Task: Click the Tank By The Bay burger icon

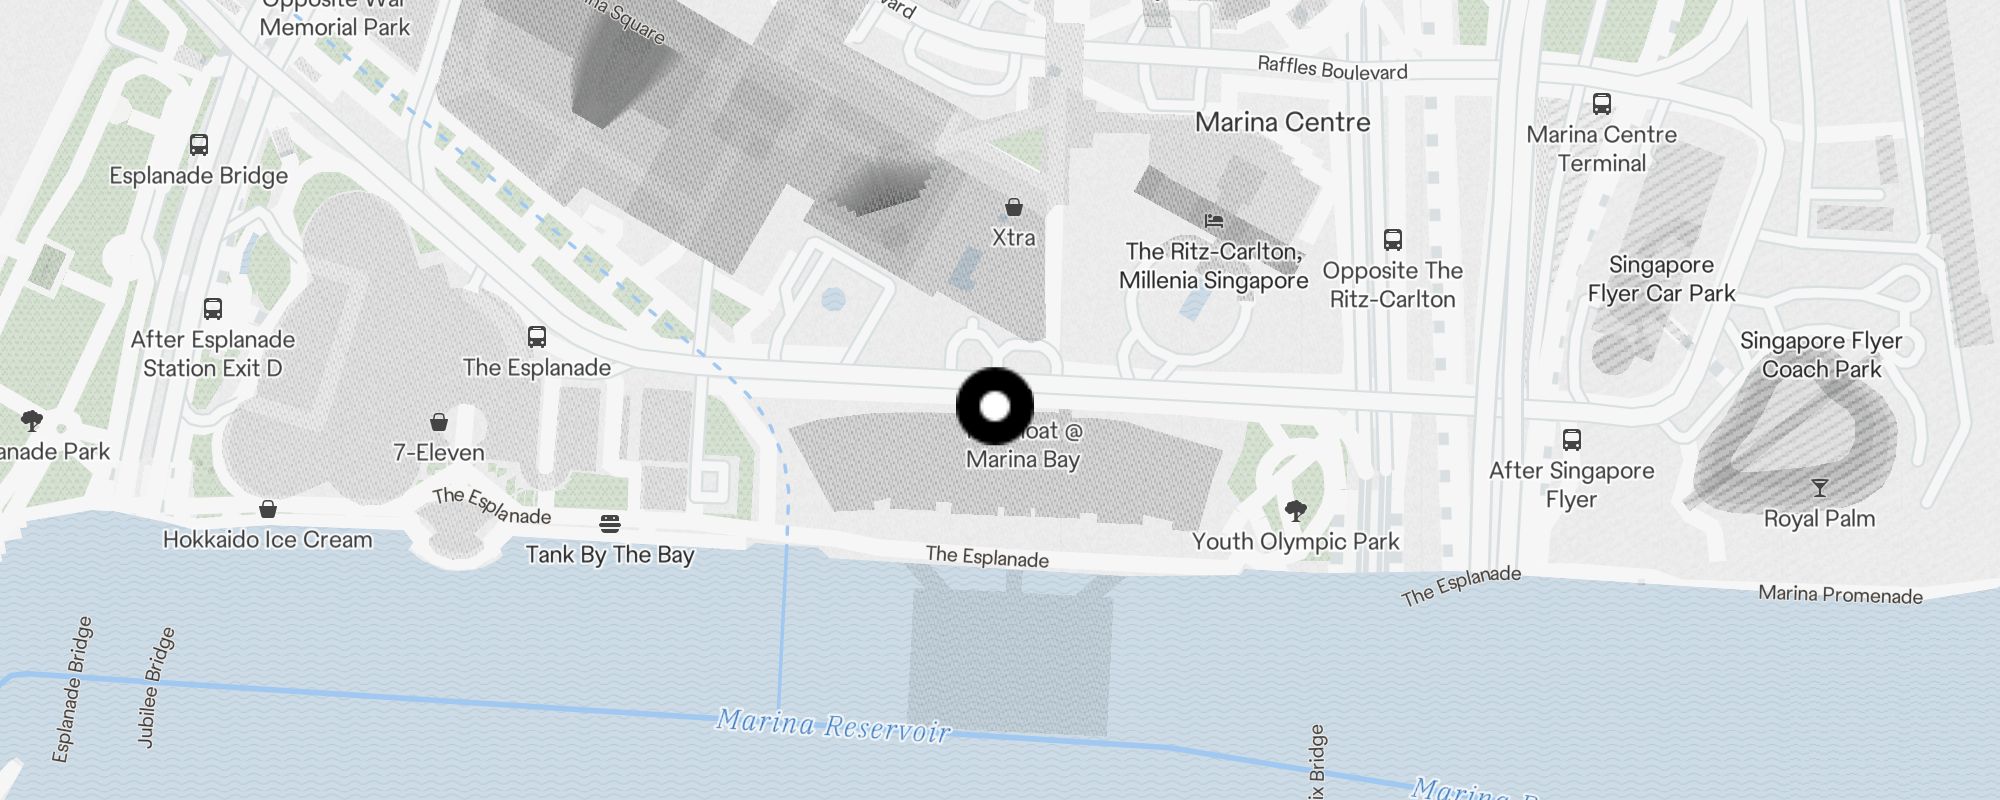Action: click(610, 524)
